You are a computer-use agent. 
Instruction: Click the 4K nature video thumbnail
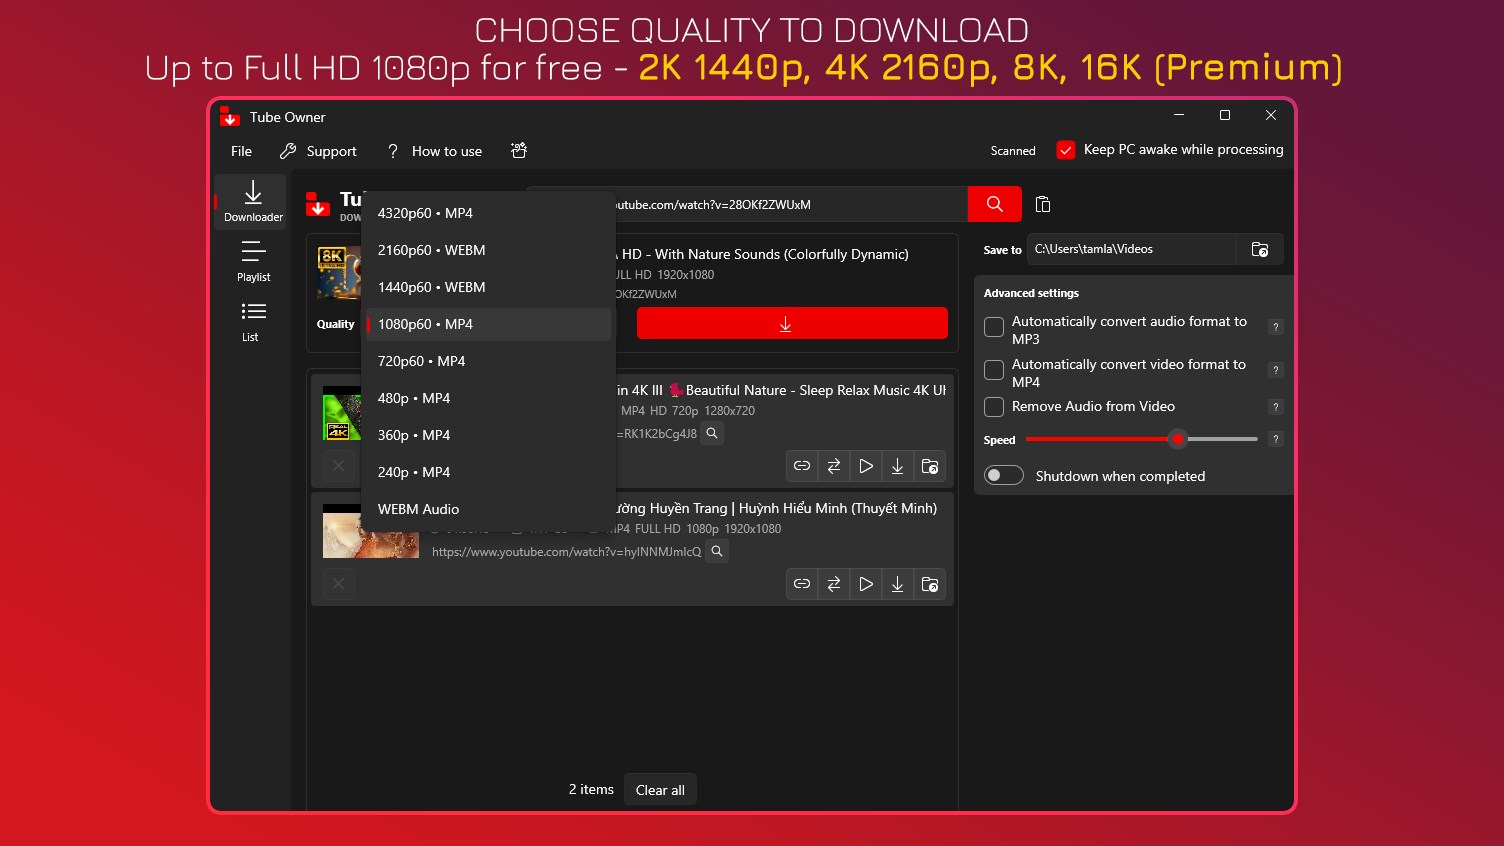[x=342, y=413]
